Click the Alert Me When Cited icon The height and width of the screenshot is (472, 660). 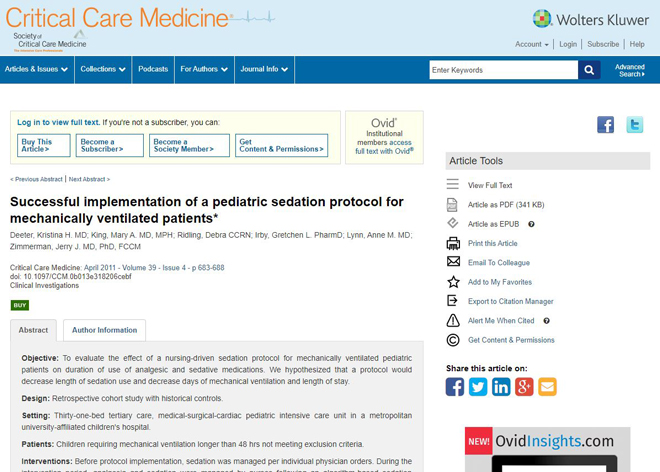click(453, 320)
